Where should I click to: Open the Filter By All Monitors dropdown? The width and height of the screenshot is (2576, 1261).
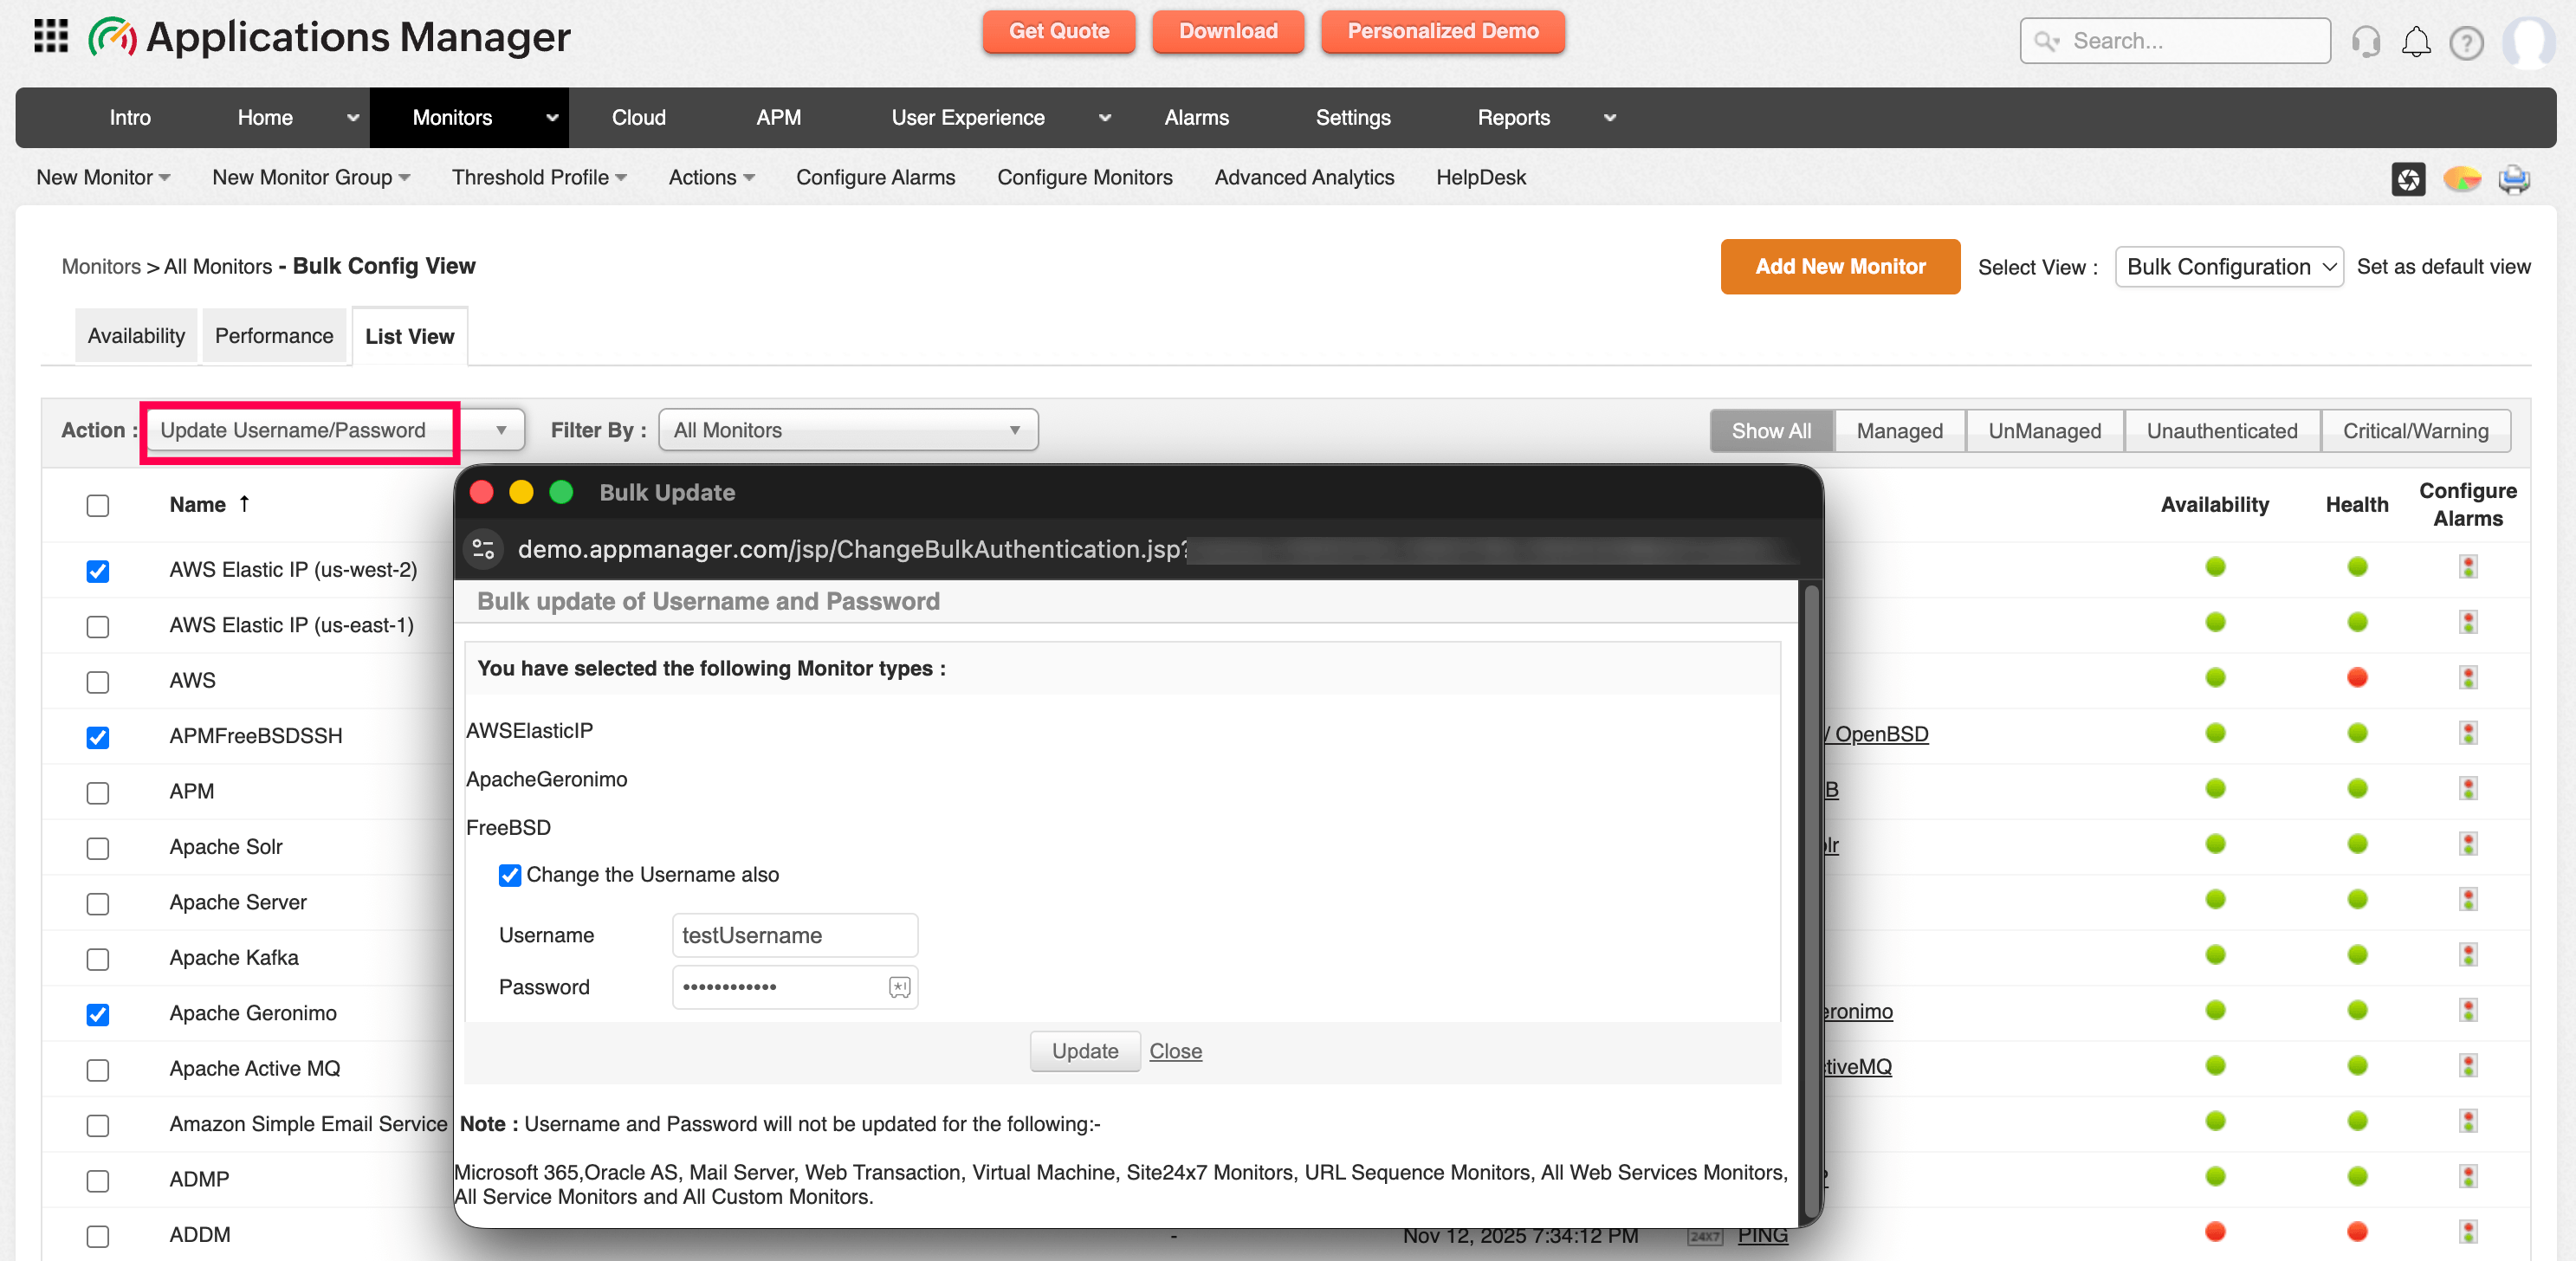tap(848, 430)
